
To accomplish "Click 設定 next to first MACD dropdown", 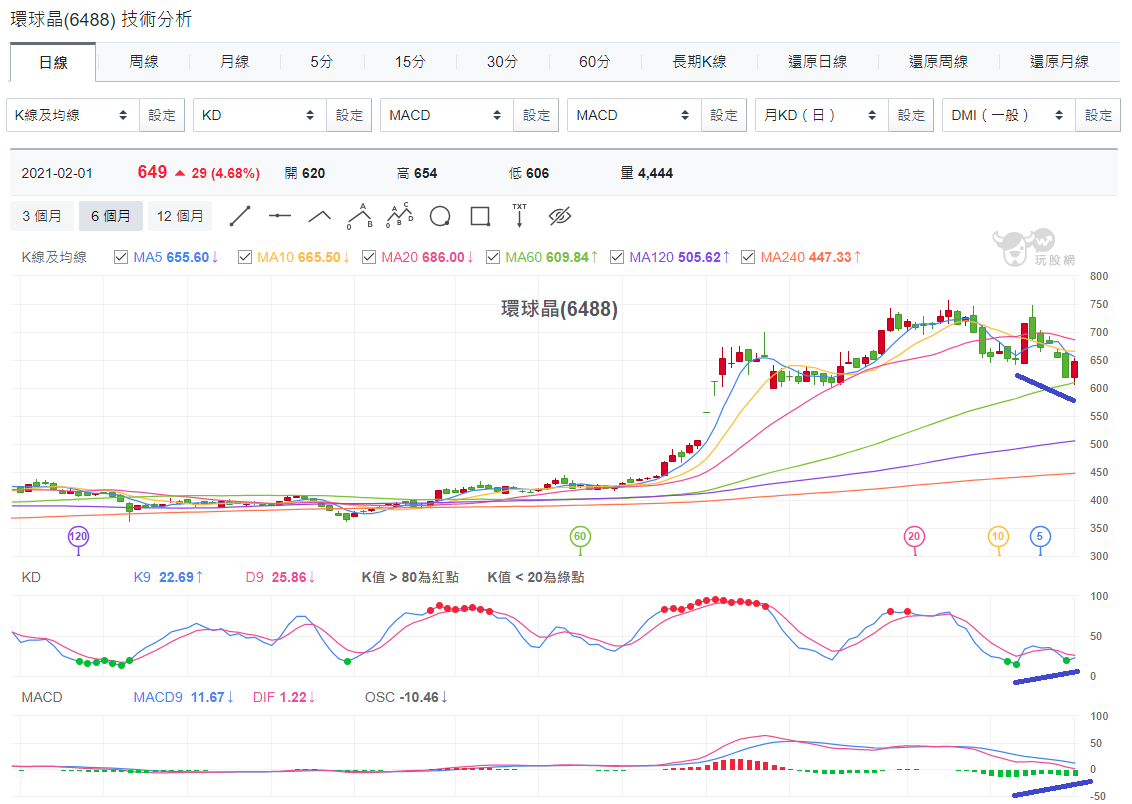I will (536, 115).
